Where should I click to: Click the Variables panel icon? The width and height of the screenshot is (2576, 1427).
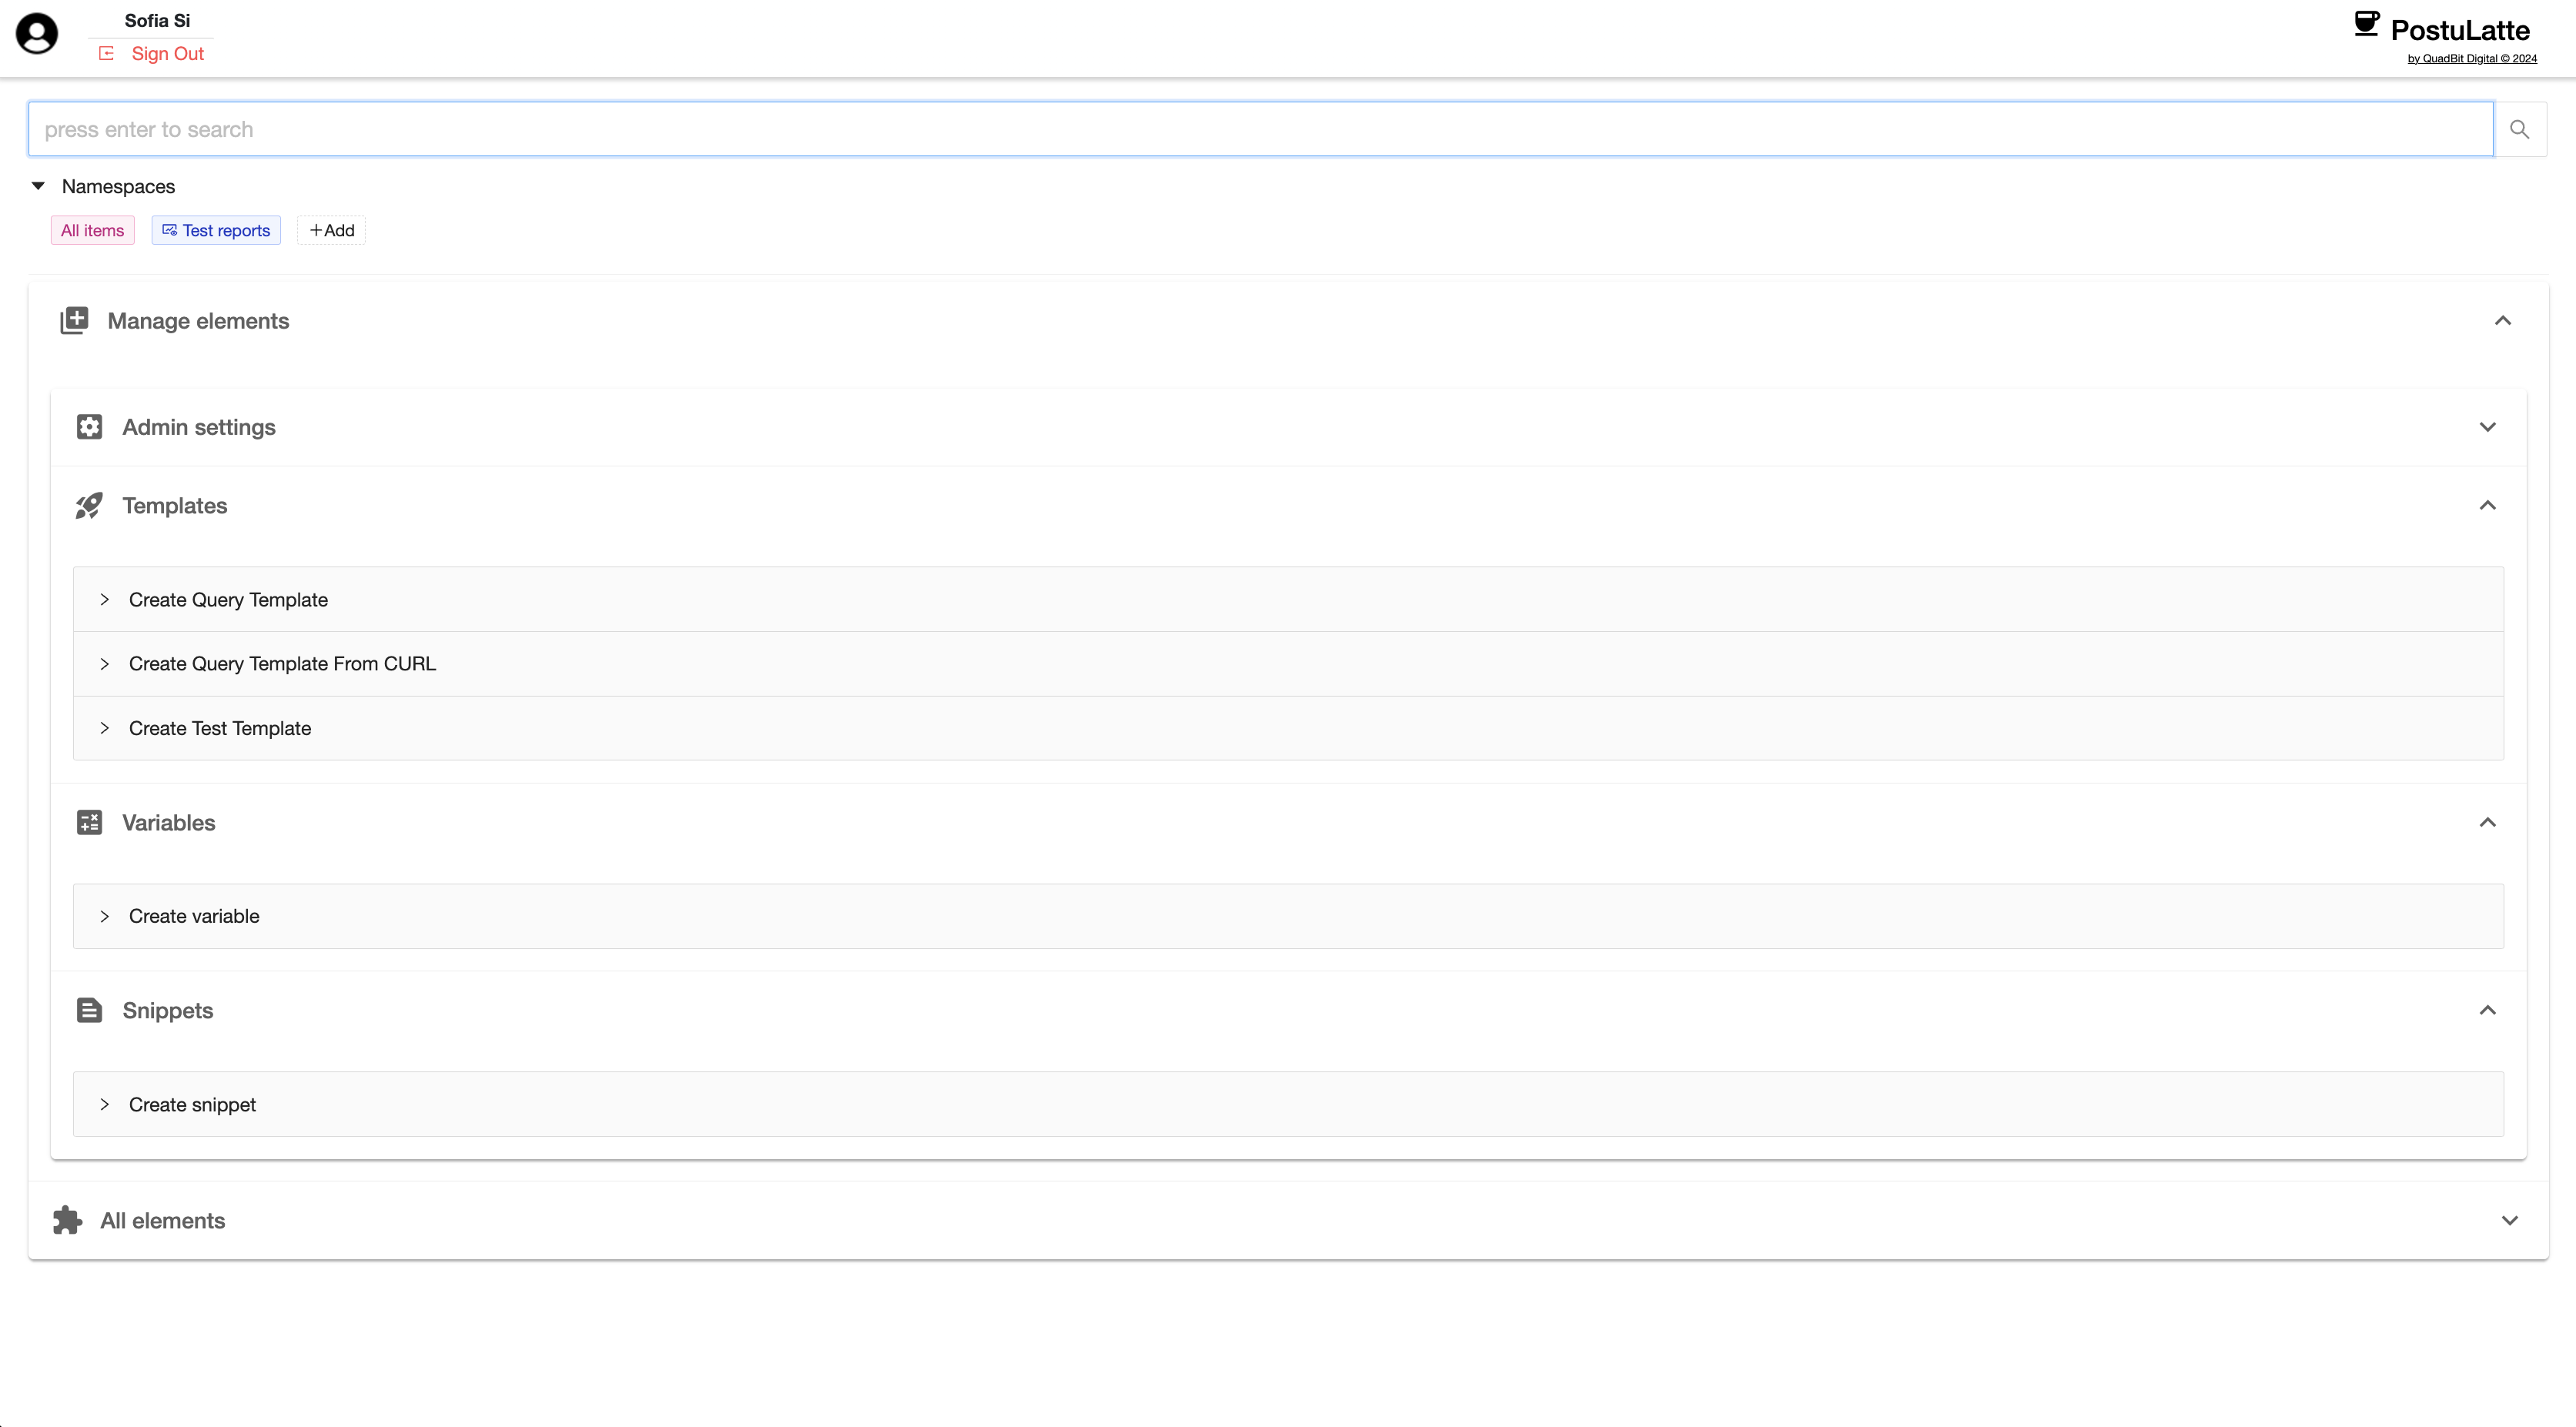point(89,821)
